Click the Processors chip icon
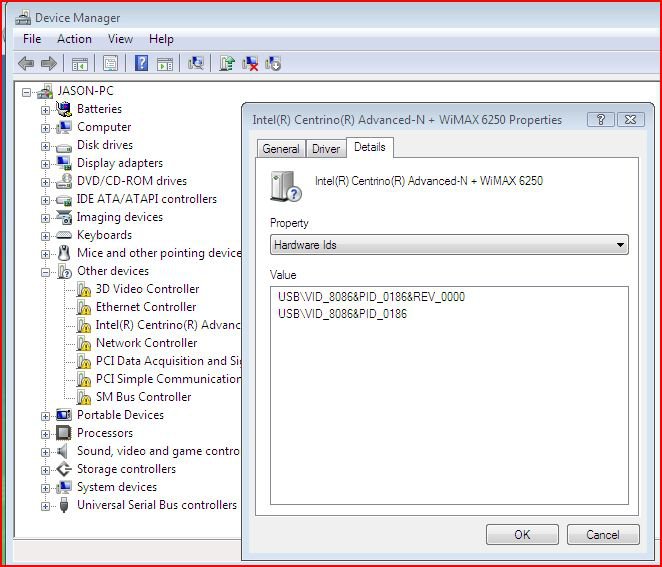This screenshot has height=567, width=662. [x=64, y=433]
